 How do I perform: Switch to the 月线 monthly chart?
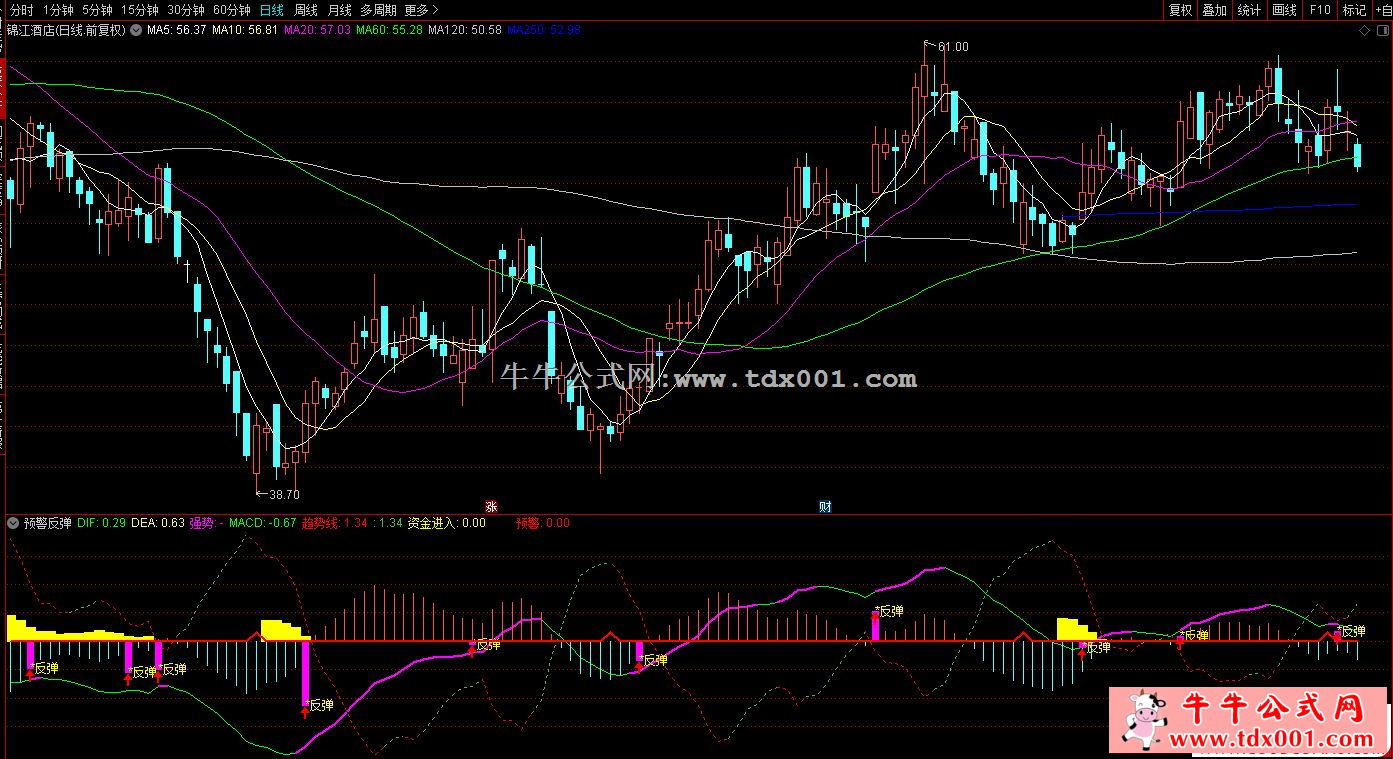pos(340,10)
